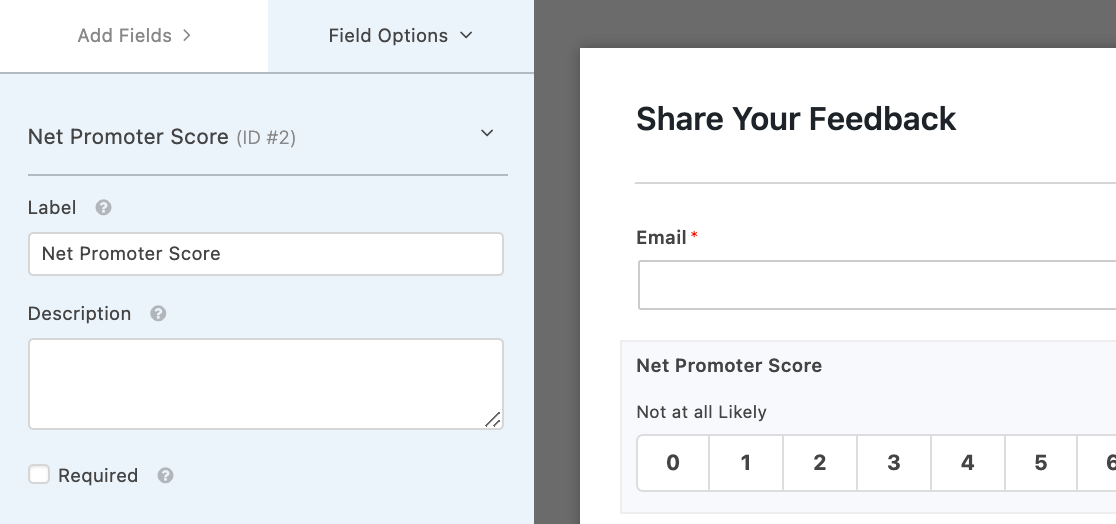Open the Required help question-mark icon

tap(165, 475)
